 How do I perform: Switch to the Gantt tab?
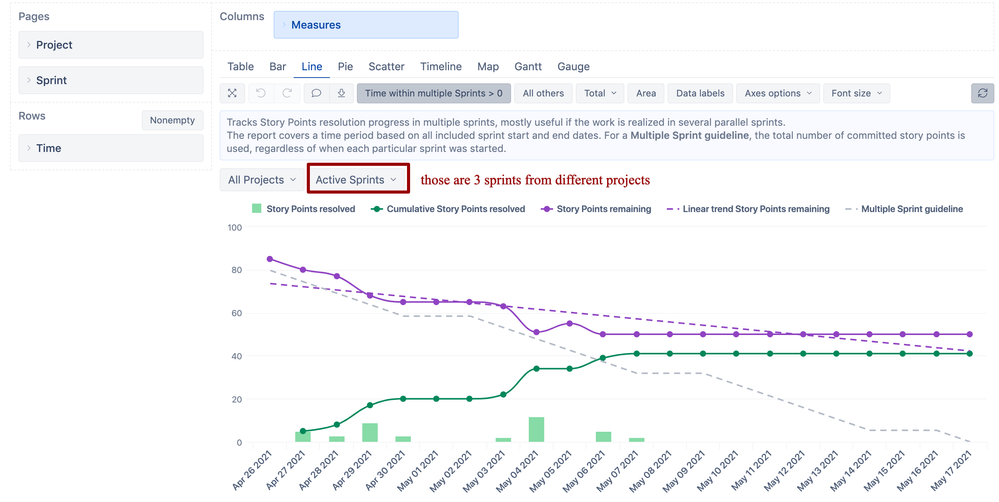click(528, 66)
